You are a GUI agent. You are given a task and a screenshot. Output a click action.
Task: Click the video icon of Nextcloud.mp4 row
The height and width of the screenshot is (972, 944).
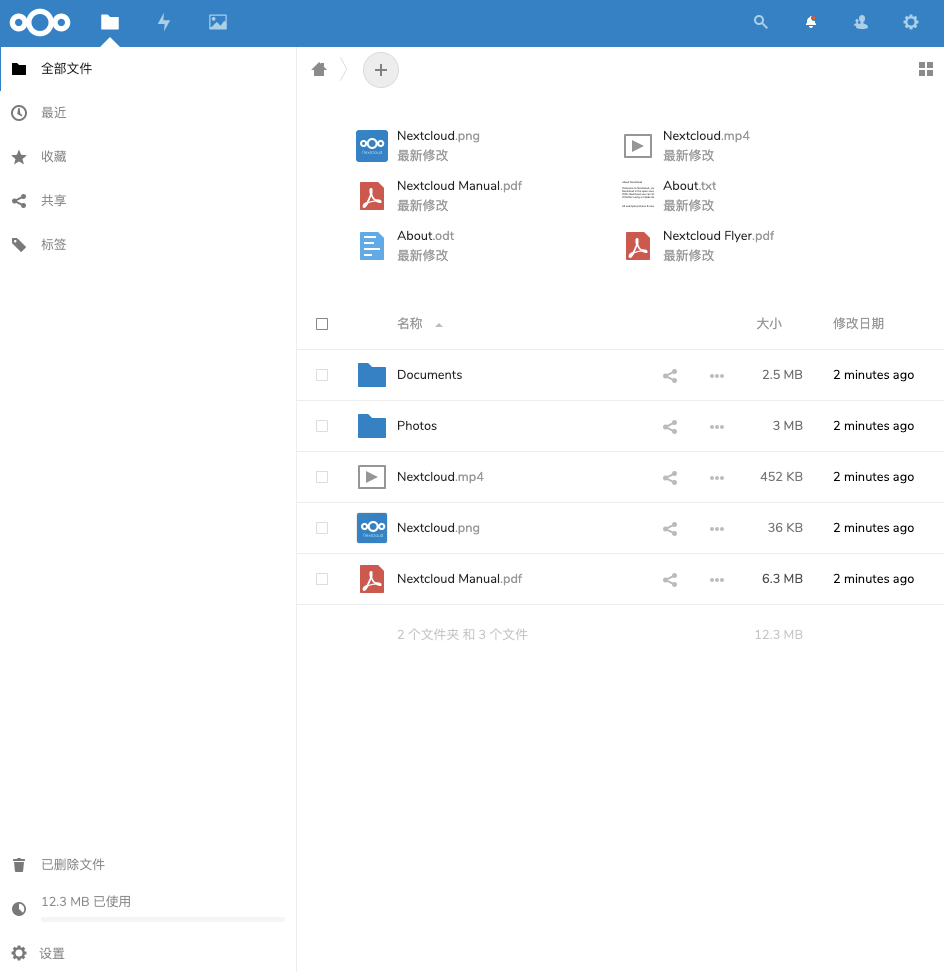click(x=372, y=477)
